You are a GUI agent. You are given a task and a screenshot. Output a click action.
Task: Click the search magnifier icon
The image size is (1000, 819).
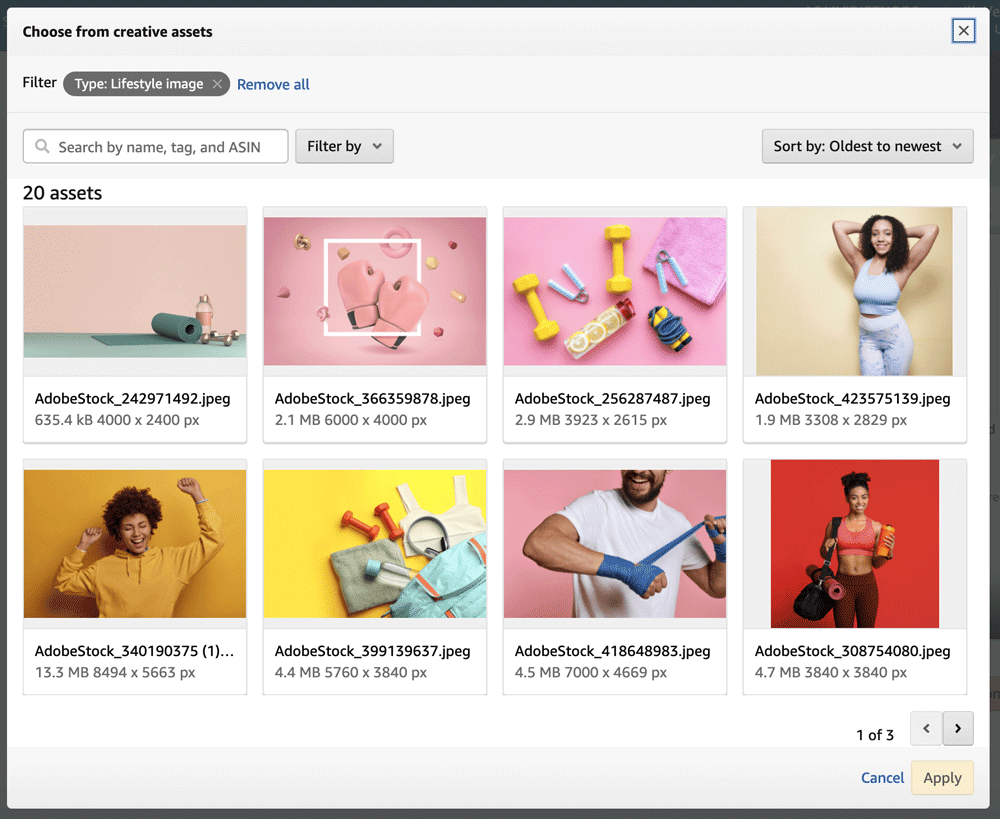[42, 147]
